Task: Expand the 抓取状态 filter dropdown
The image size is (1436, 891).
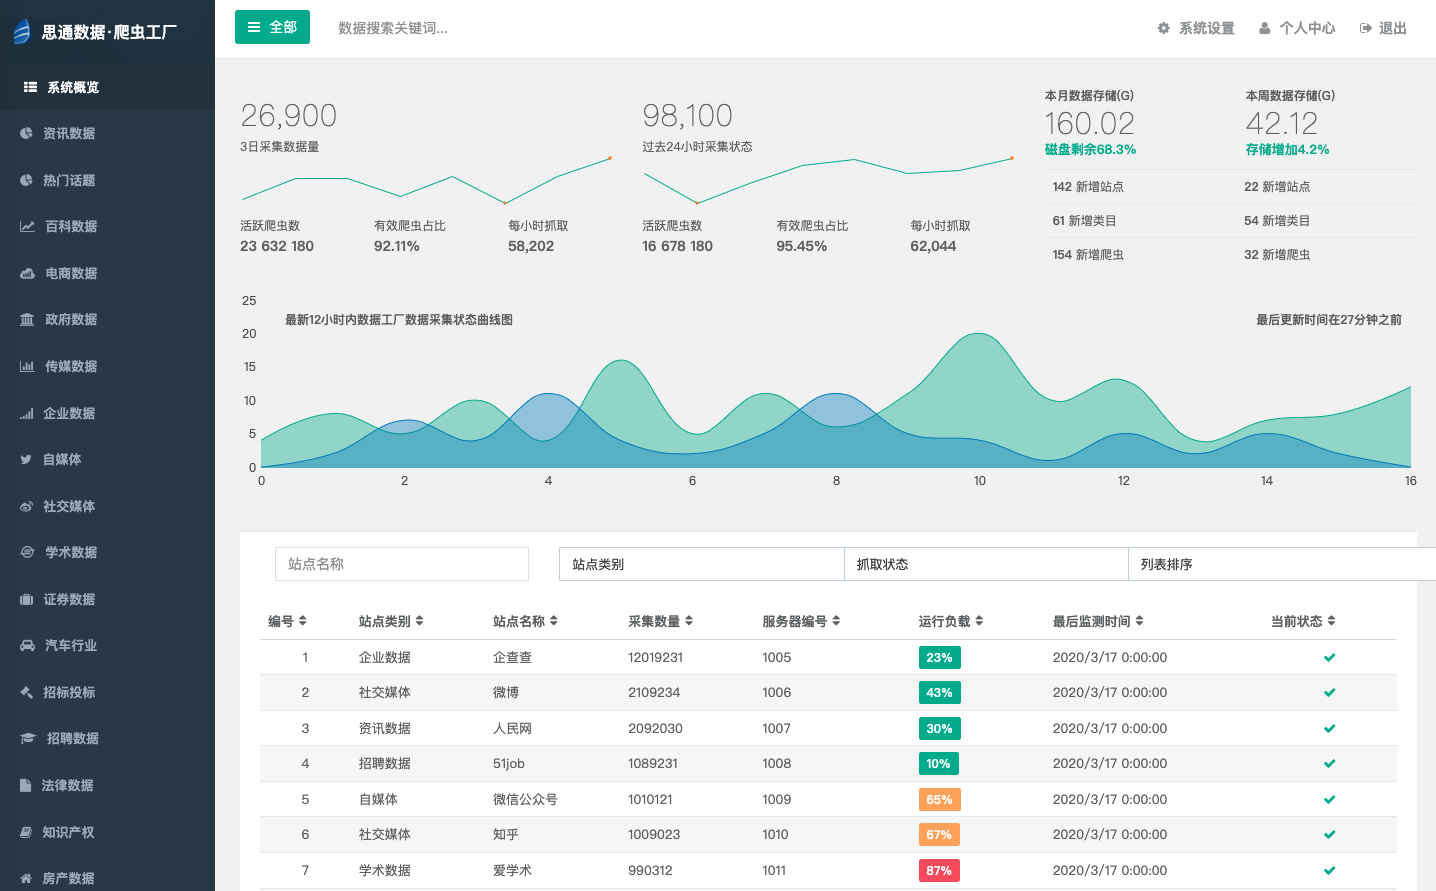Action: 986,563
